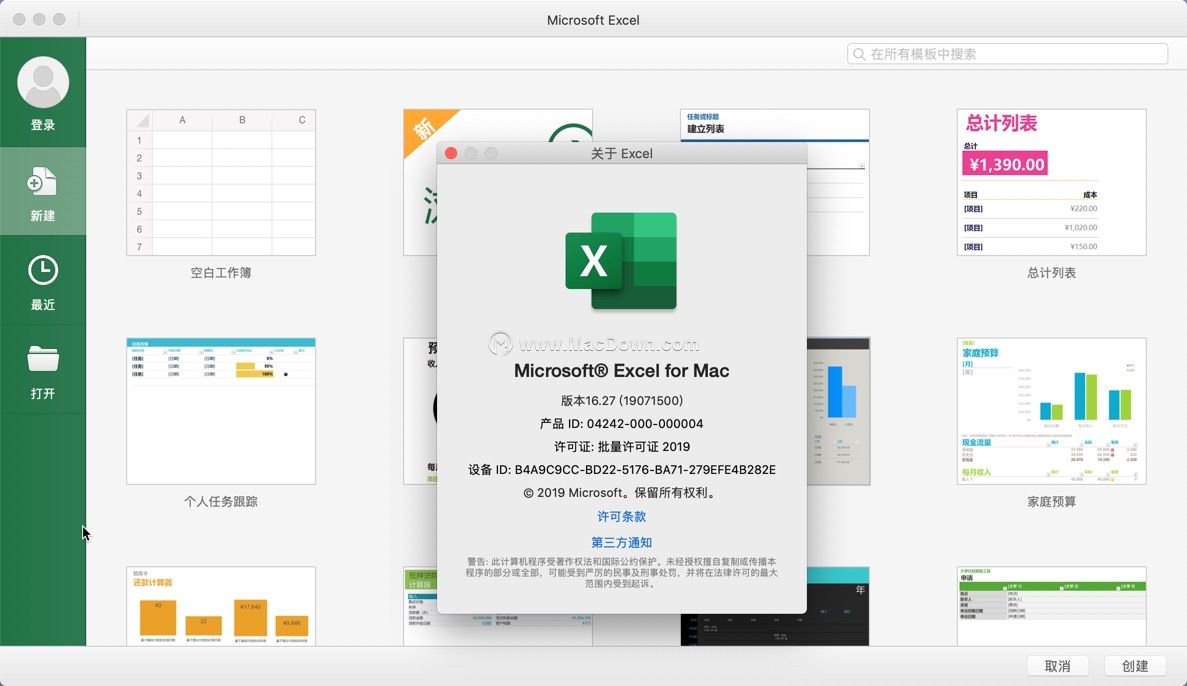Viewport: 1187px width, 686px height.
Task: Click the Excel logo in the About dialog
Action: [621, 261]
